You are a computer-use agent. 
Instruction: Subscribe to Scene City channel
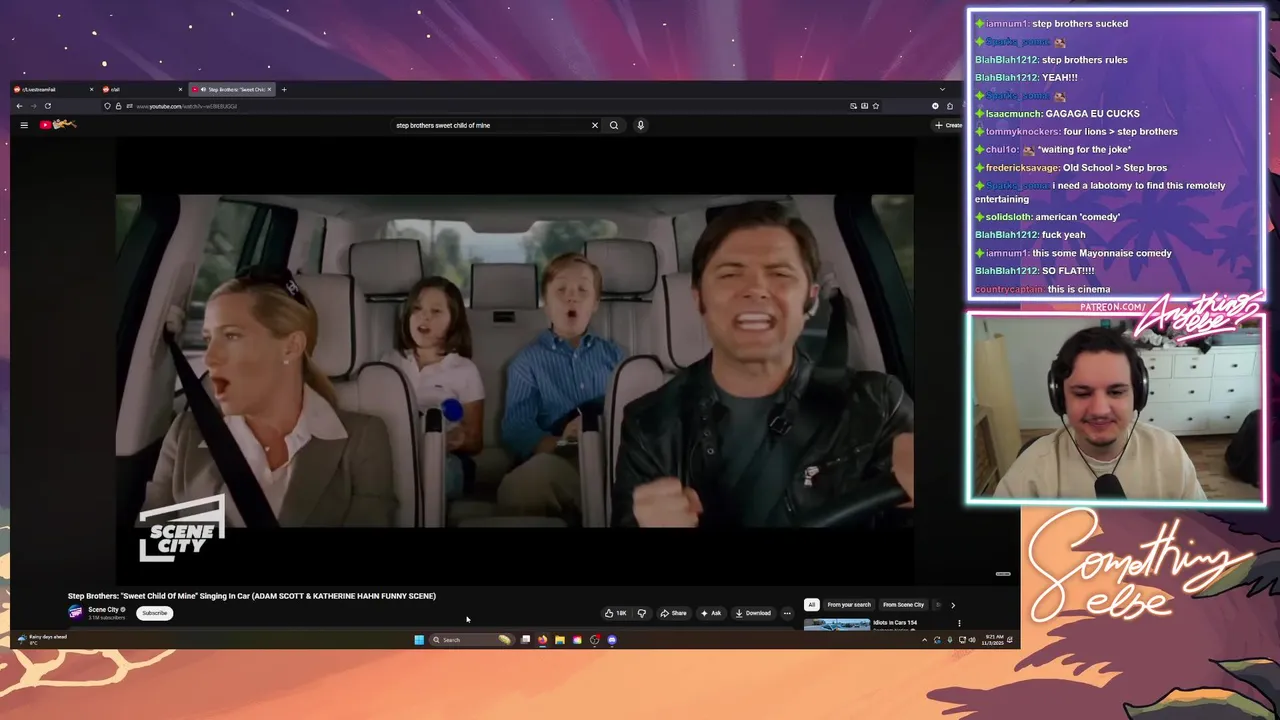(x=155, y=613)
